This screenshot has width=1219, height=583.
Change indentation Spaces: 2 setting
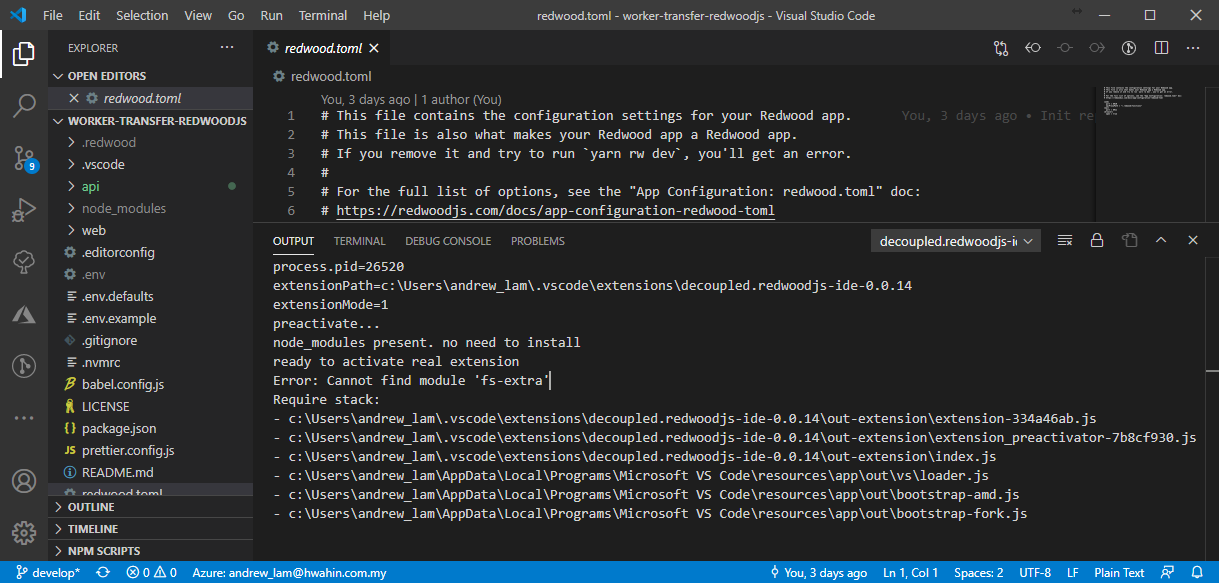pyautogui.click(x=979, y=573)
